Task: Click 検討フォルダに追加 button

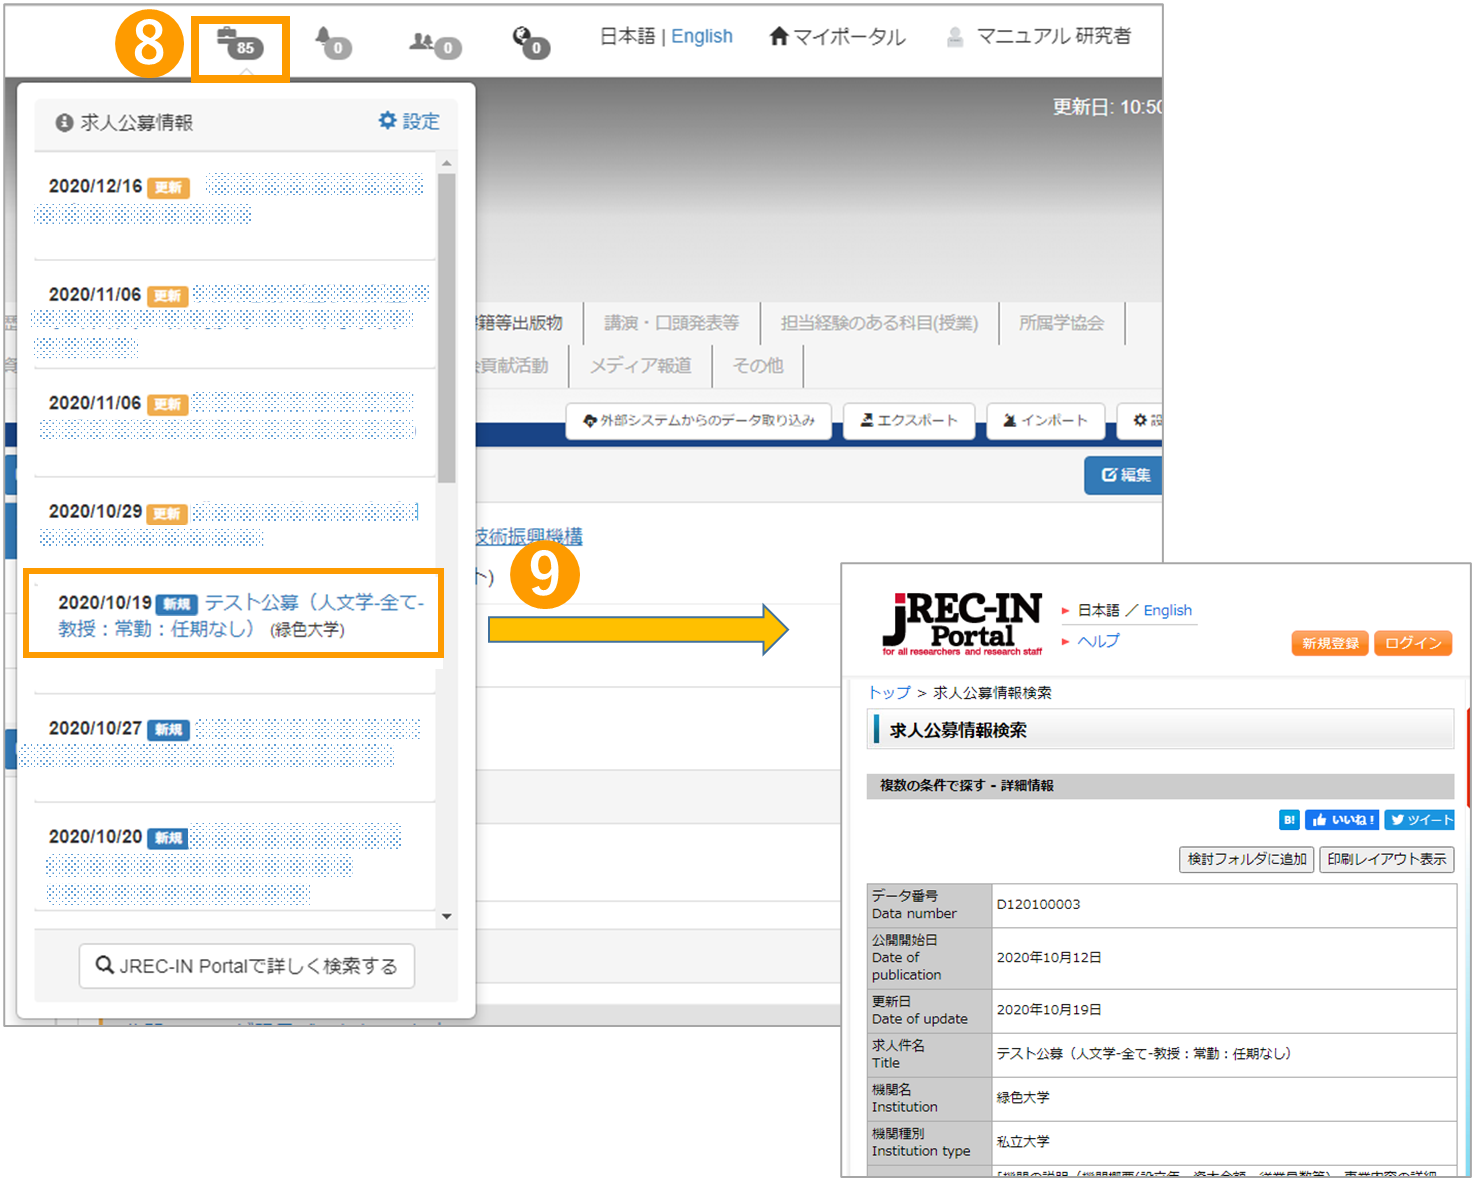Action: point(1246,859)
